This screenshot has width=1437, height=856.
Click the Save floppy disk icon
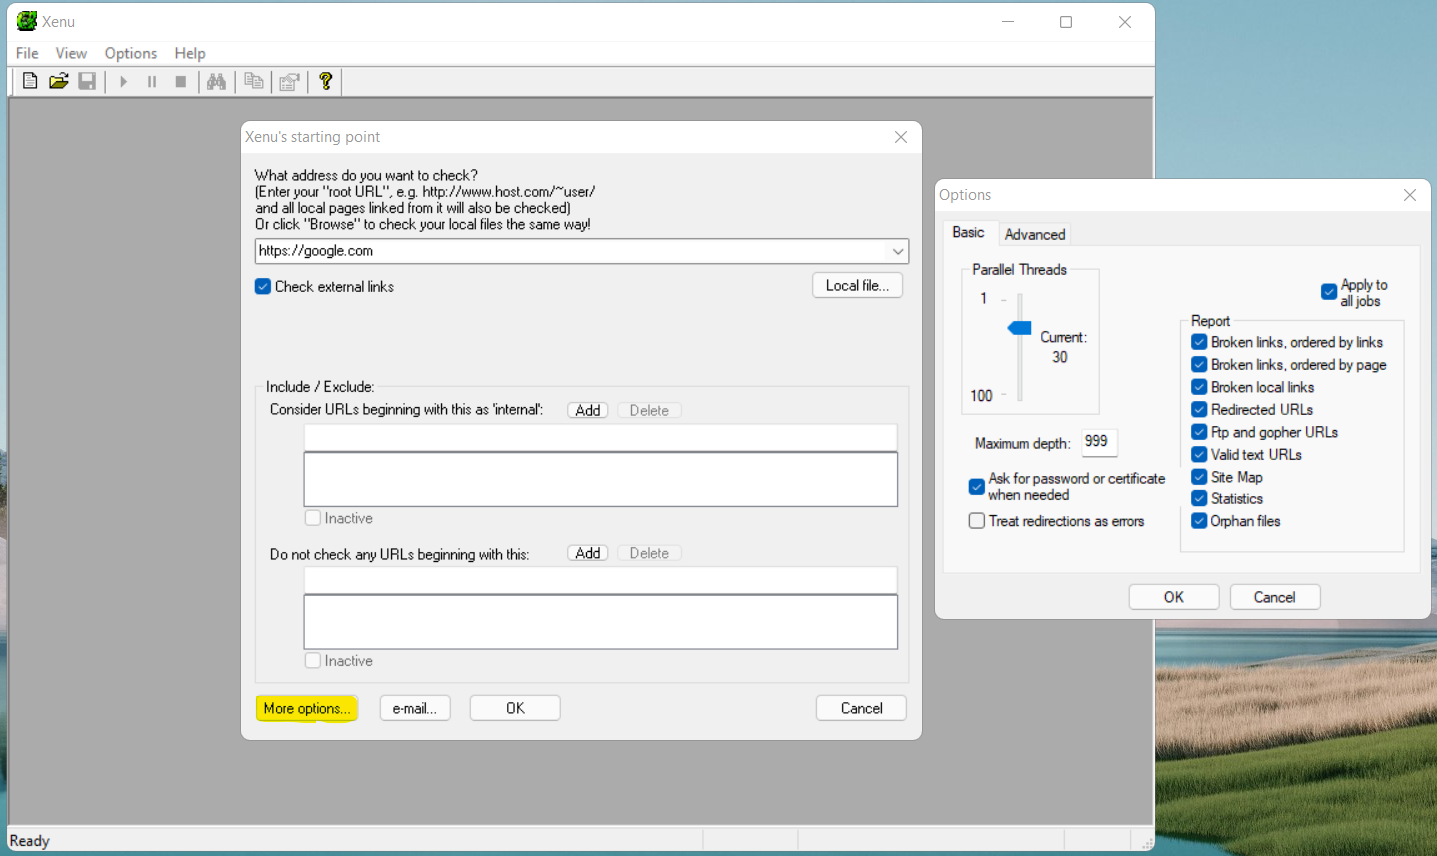[87, 81]
